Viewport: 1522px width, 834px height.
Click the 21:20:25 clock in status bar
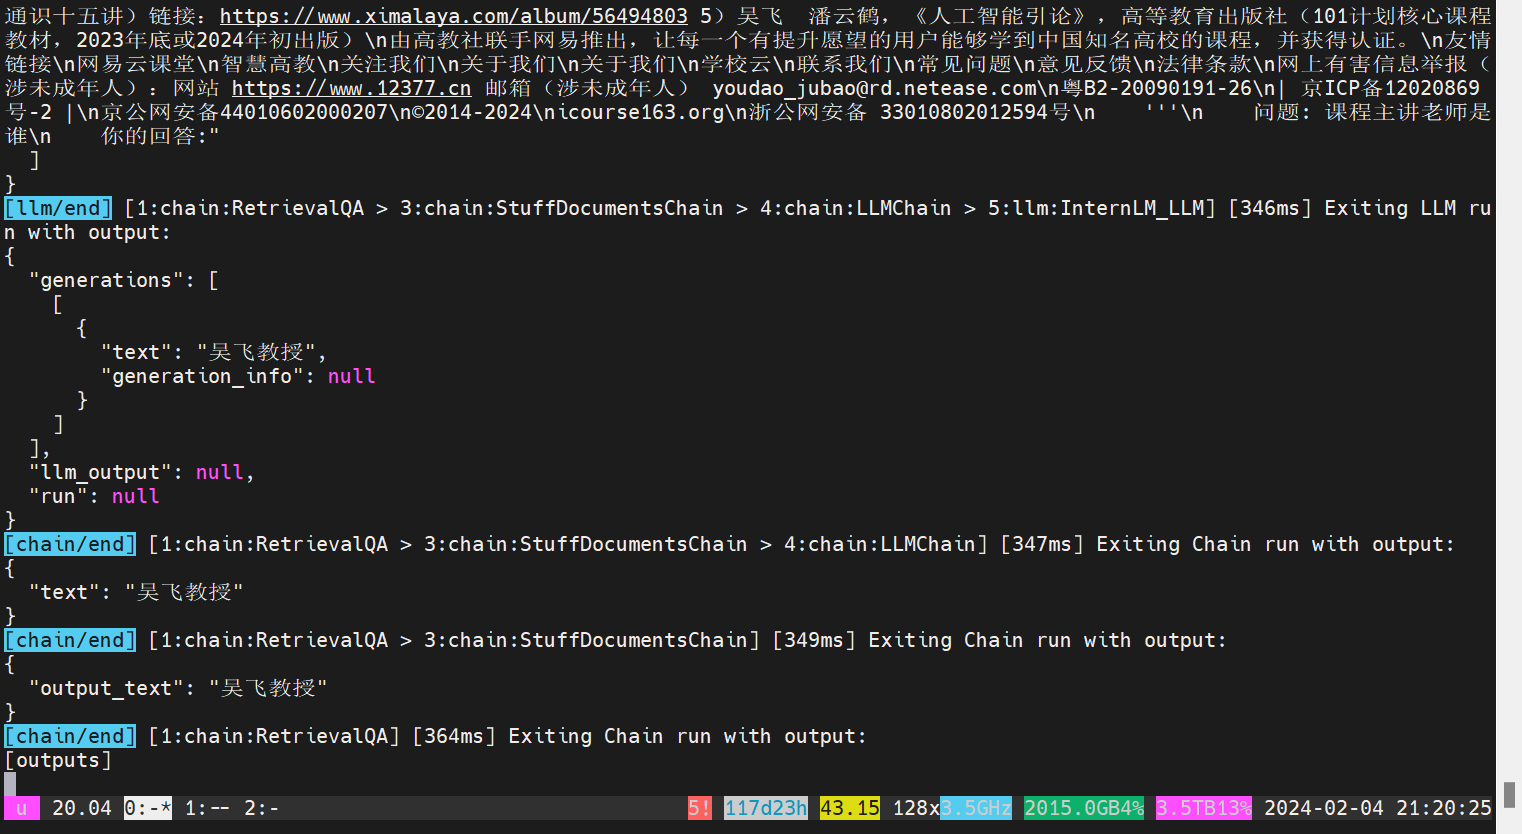(x=1444, y=808)
